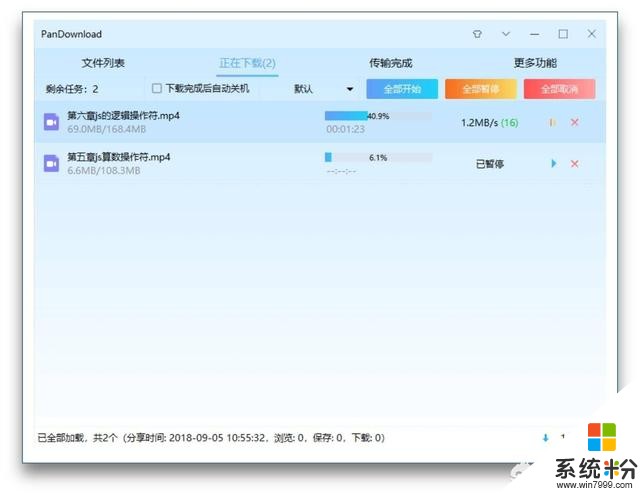640x496 pixels.
Task: Click video file icon of 第六章 row
Action: [51, 122]
